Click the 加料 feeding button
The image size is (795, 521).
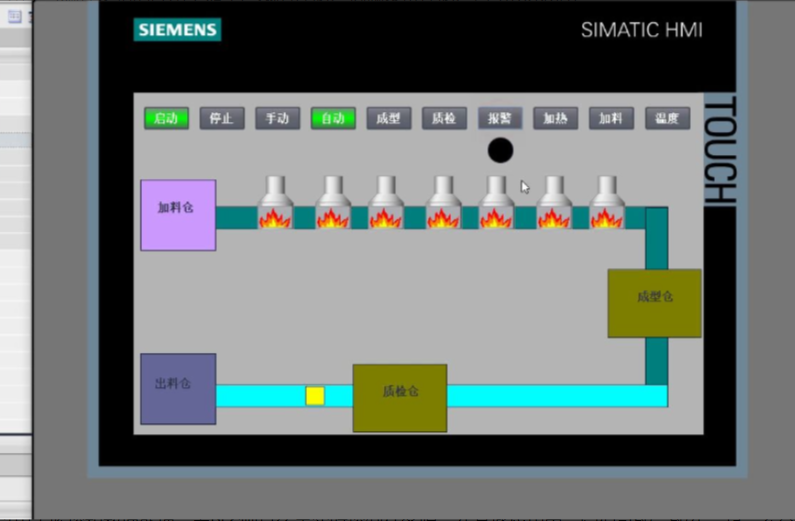point(611,118)
